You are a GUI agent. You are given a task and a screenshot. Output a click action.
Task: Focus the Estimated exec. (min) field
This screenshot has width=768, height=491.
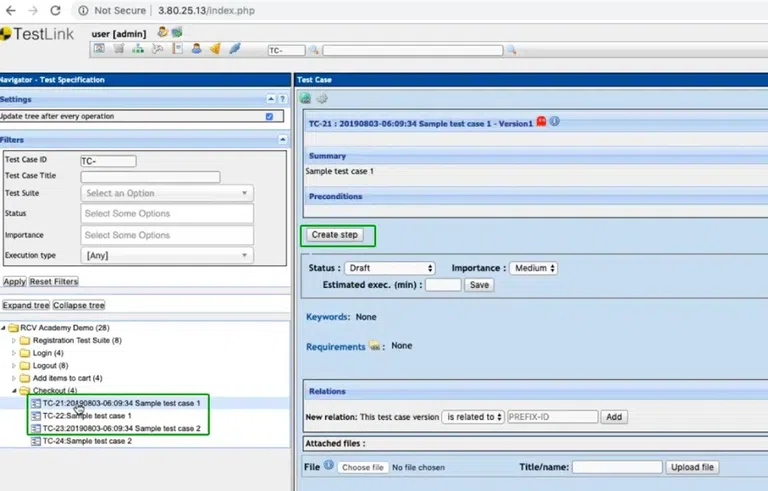[443, 285]
